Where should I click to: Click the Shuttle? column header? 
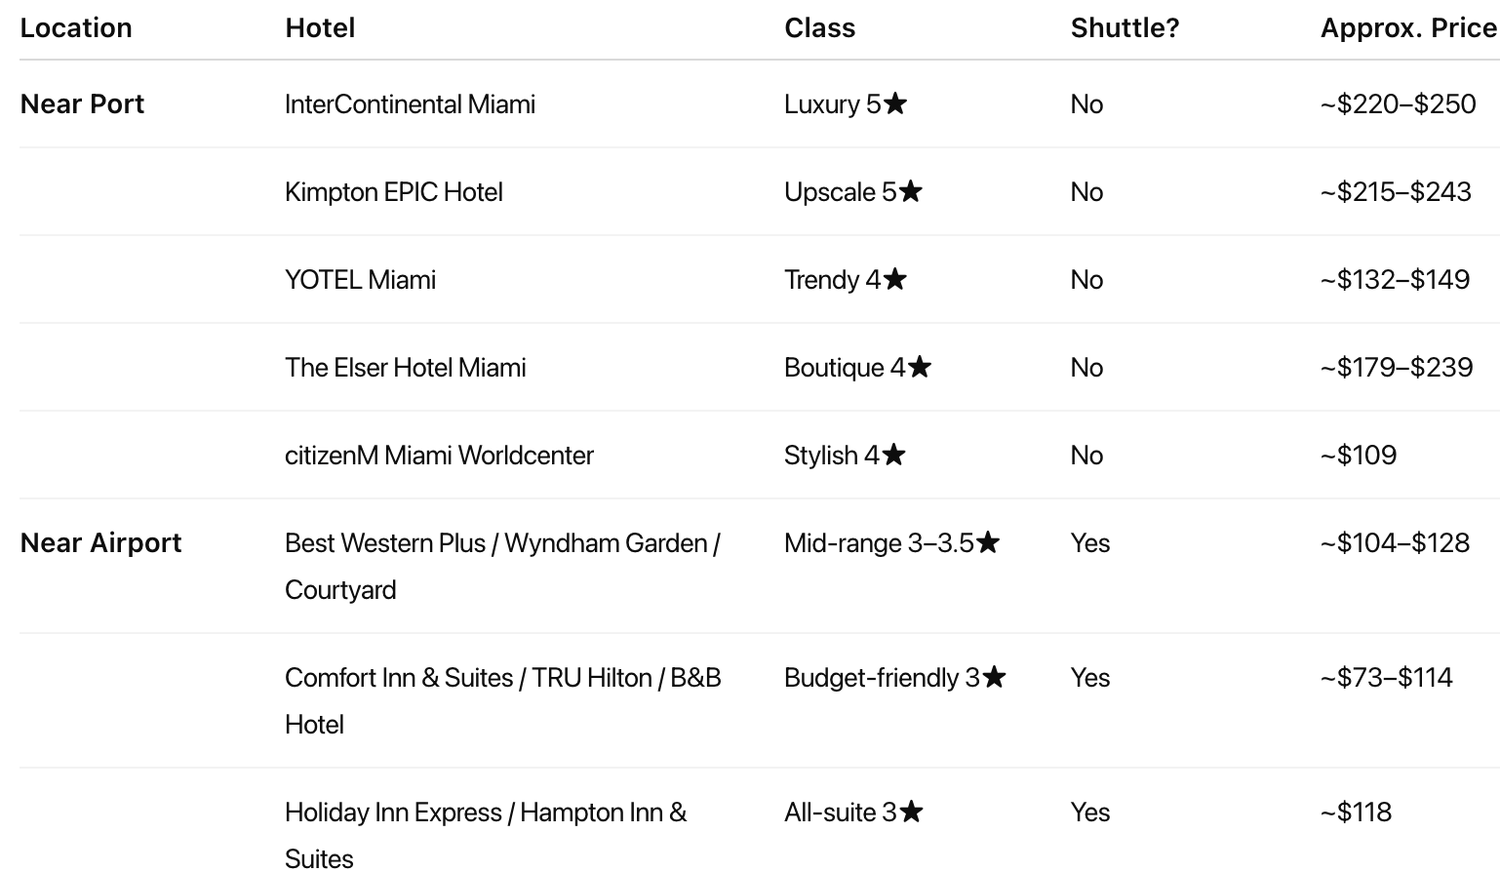coord(1125,28)
